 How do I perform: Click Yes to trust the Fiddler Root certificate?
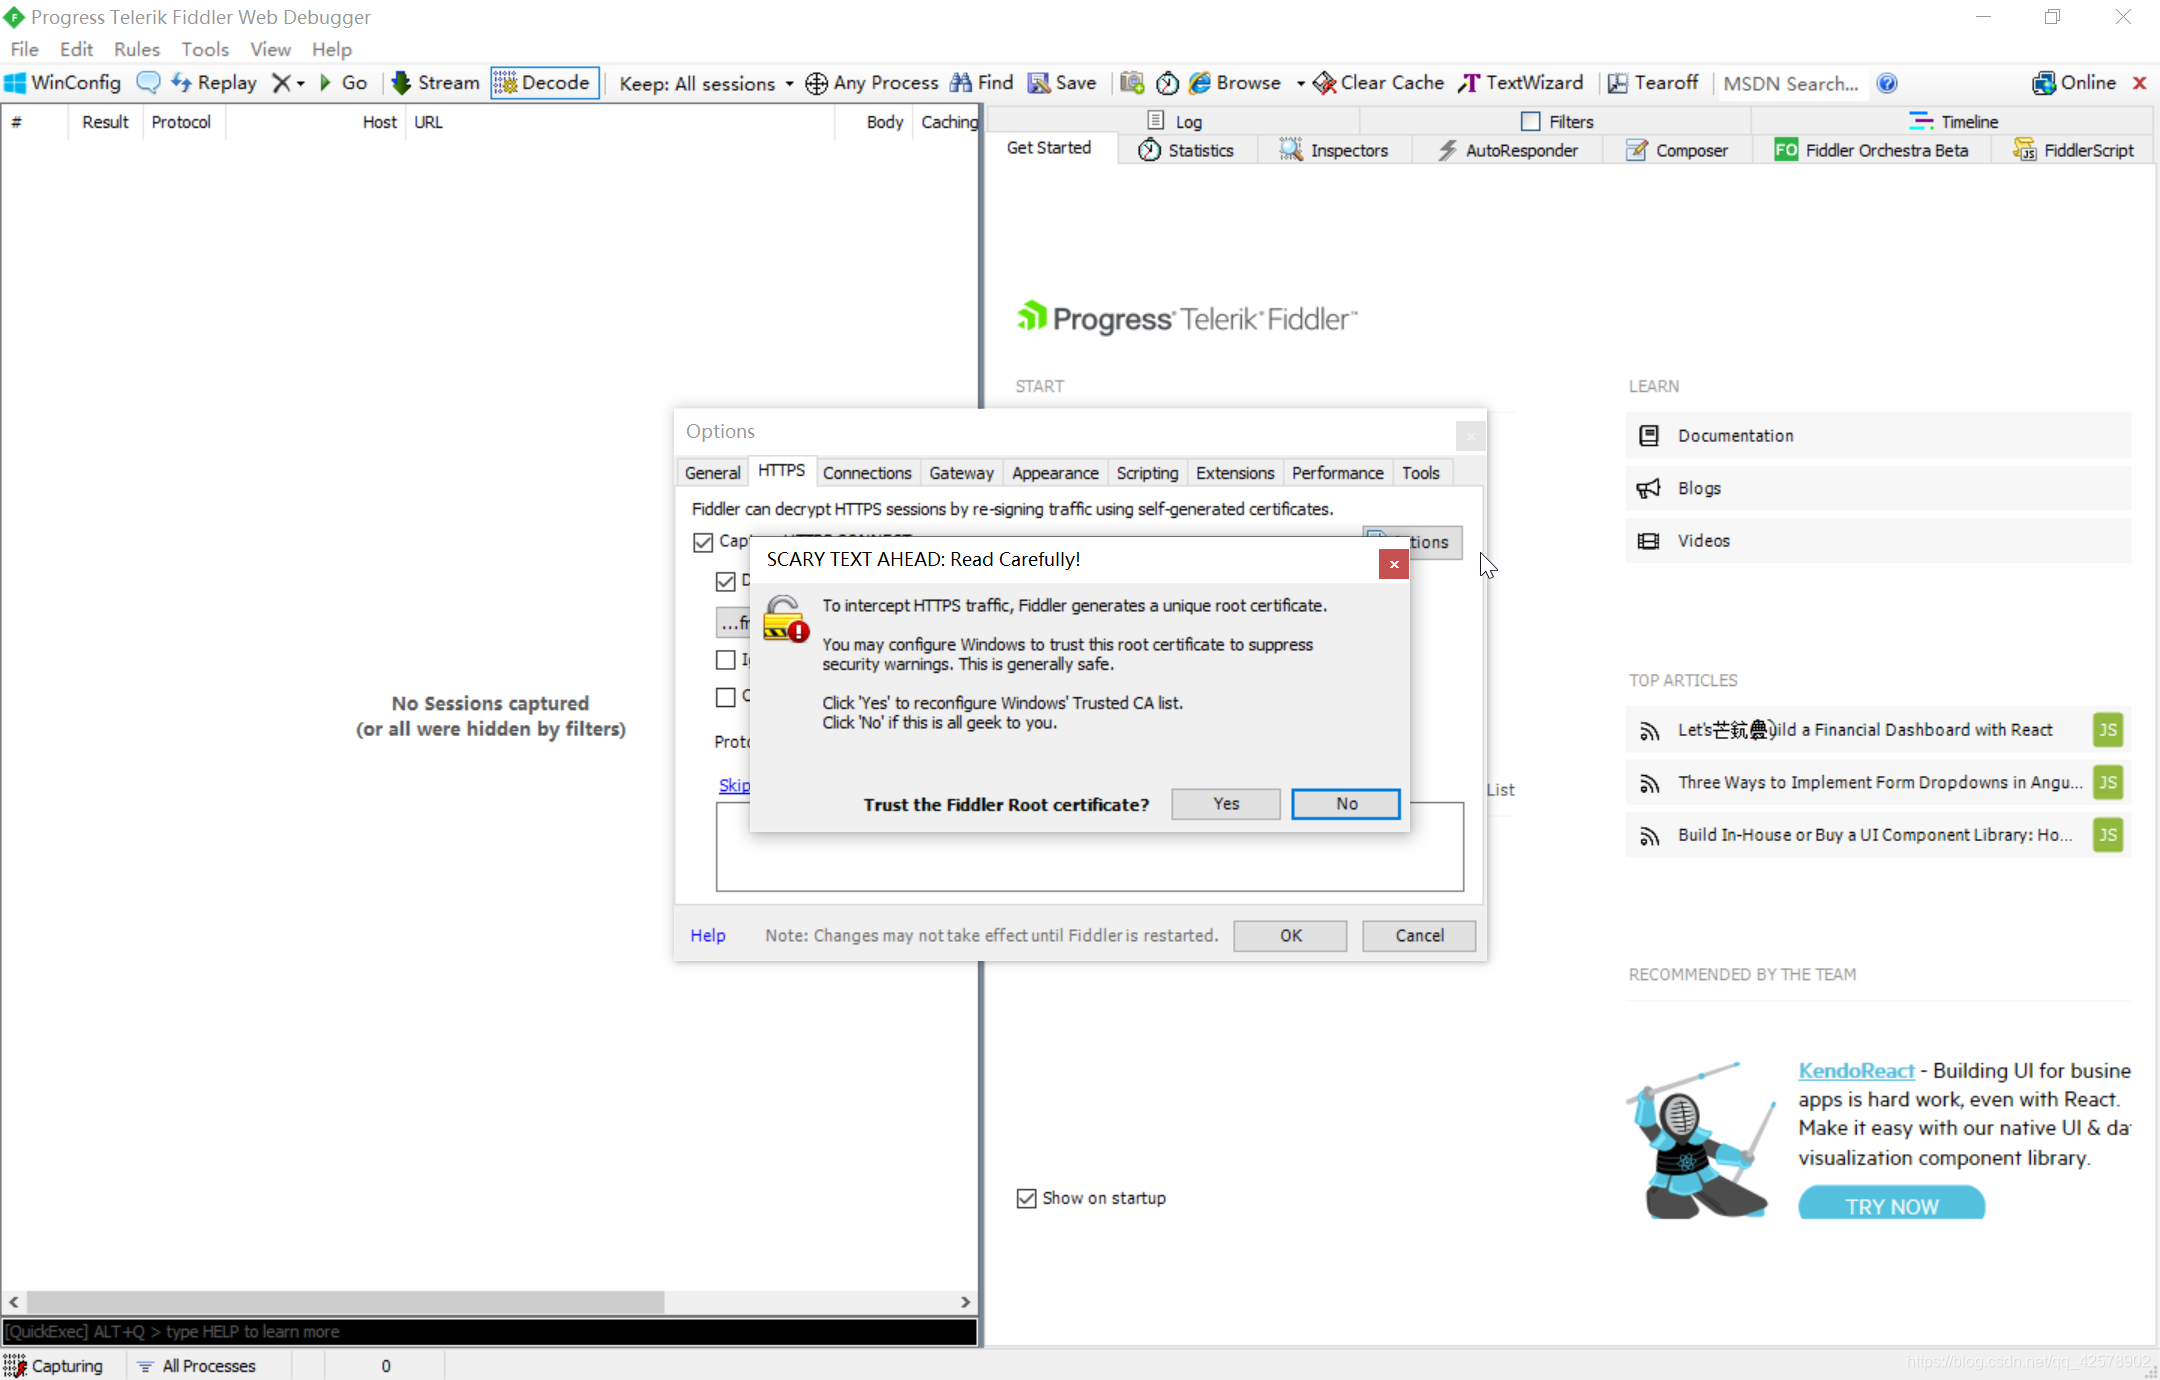[1225, 804]
